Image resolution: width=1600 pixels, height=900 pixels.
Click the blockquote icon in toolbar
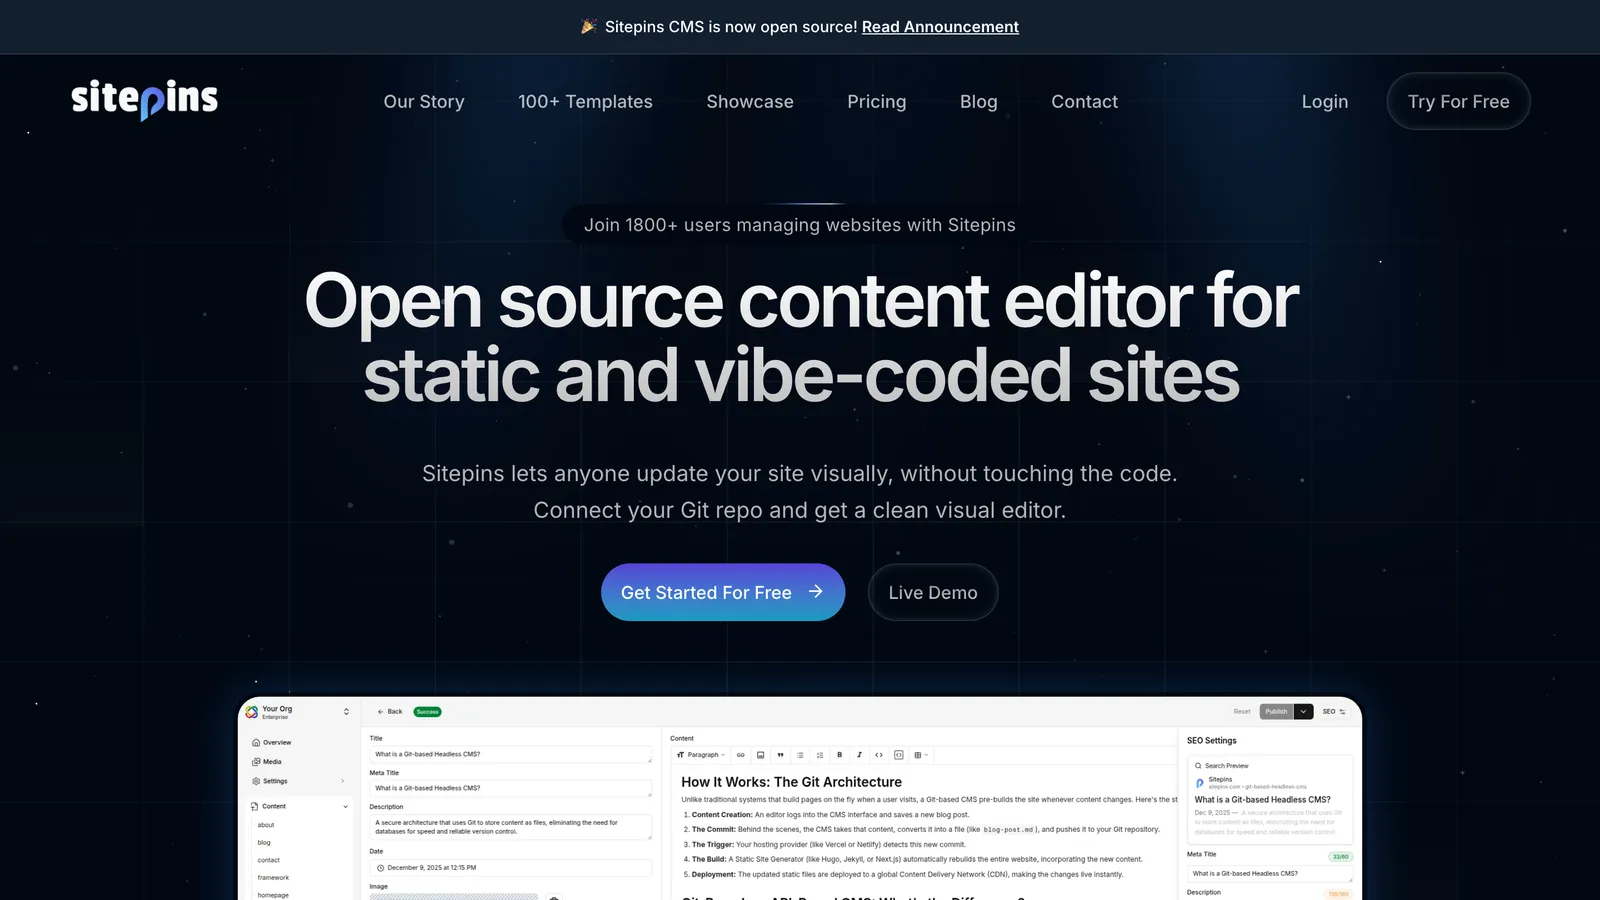pyautogui.click(x=780, y=755)
